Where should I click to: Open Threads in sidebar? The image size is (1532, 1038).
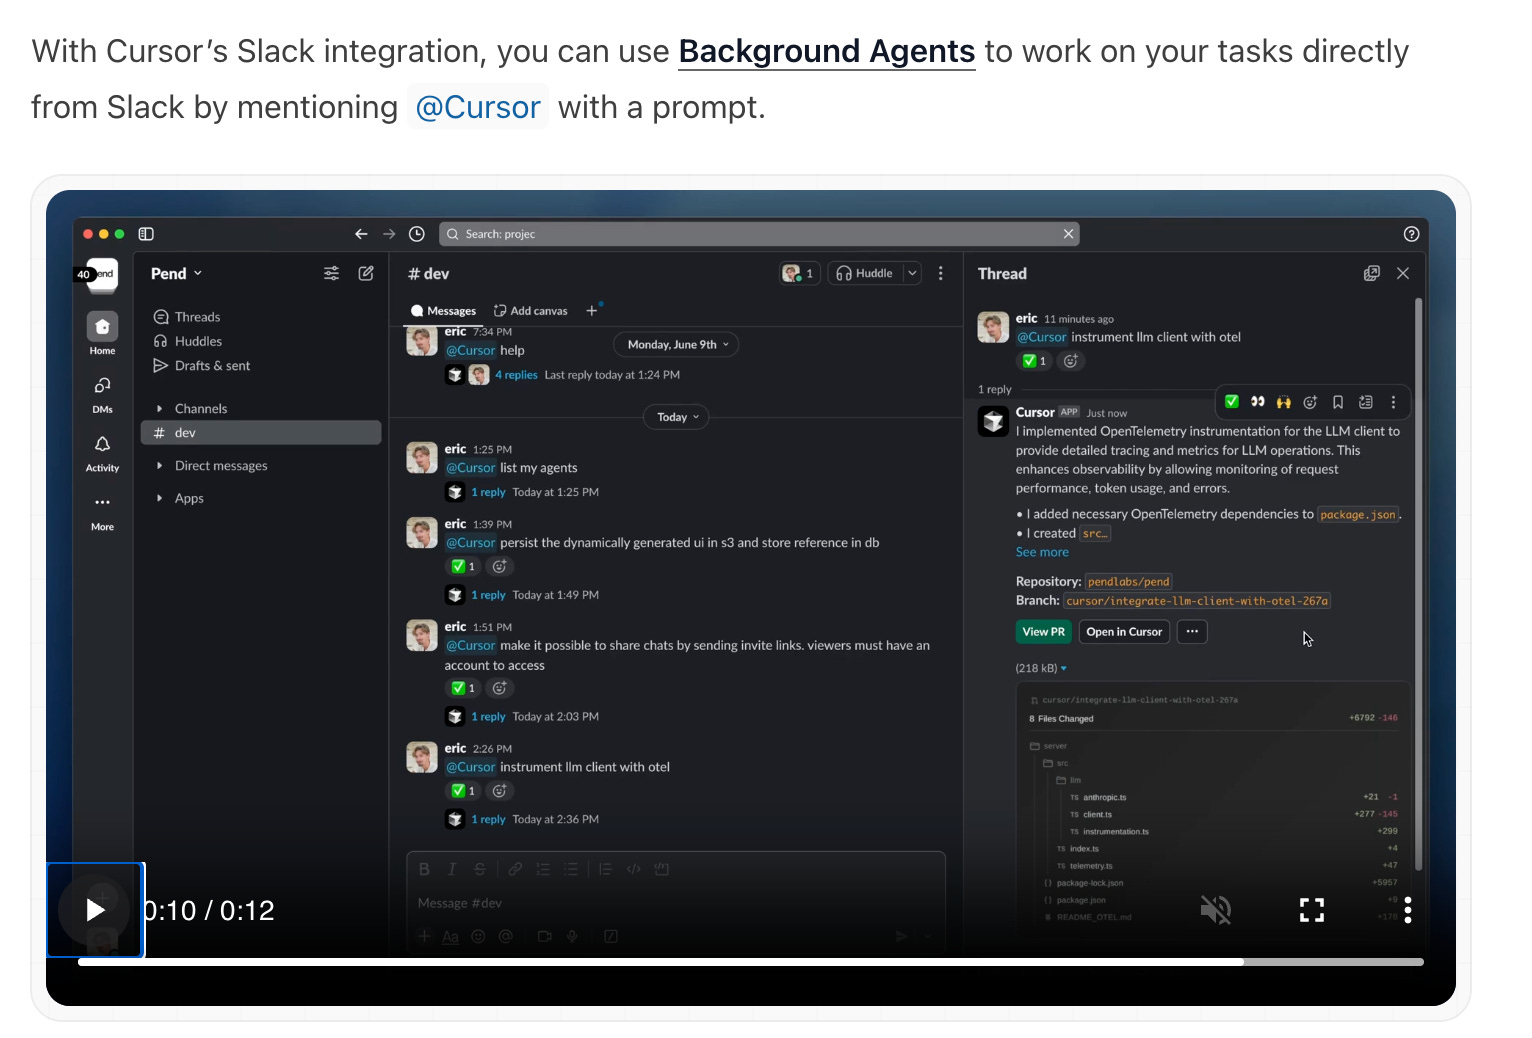[x=197, y=317]
